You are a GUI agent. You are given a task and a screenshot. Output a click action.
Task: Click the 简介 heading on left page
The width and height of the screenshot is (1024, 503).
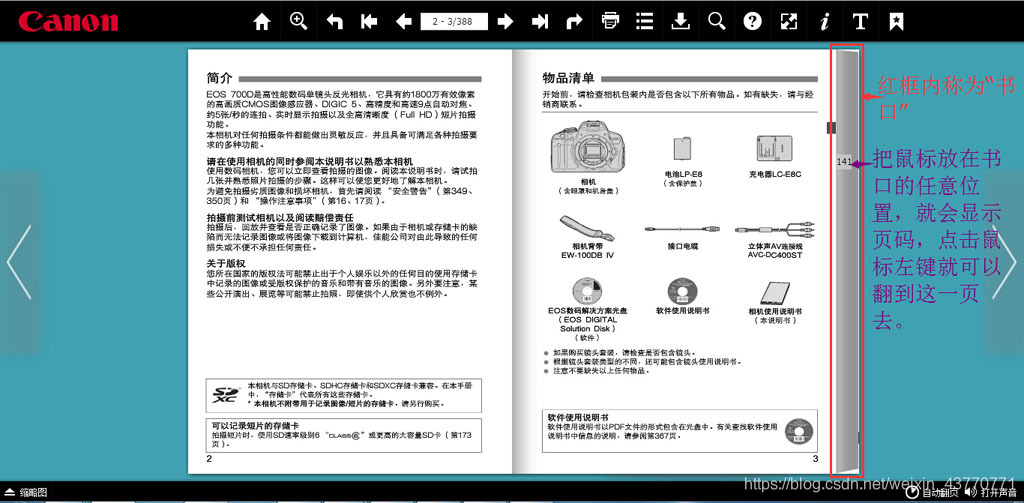[219, 78]
